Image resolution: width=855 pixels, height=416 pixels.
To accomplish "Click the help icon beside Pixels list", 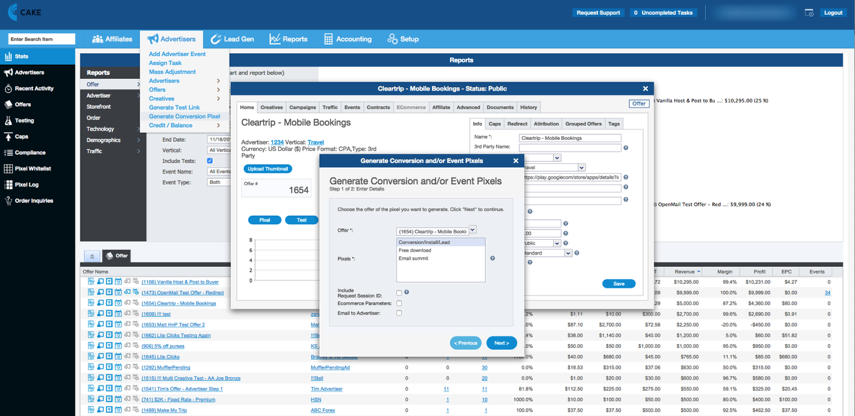I will click(492, 258).
